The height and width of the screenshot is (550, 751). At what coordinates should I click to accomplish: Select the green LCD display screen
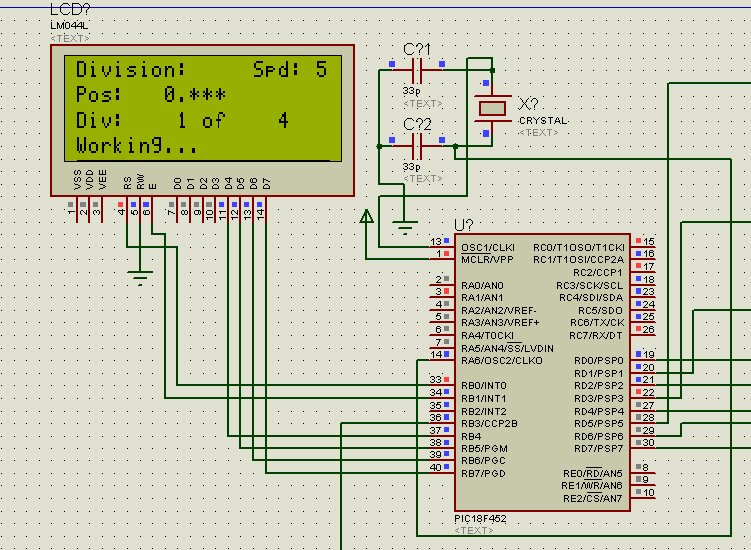(203, 107)
